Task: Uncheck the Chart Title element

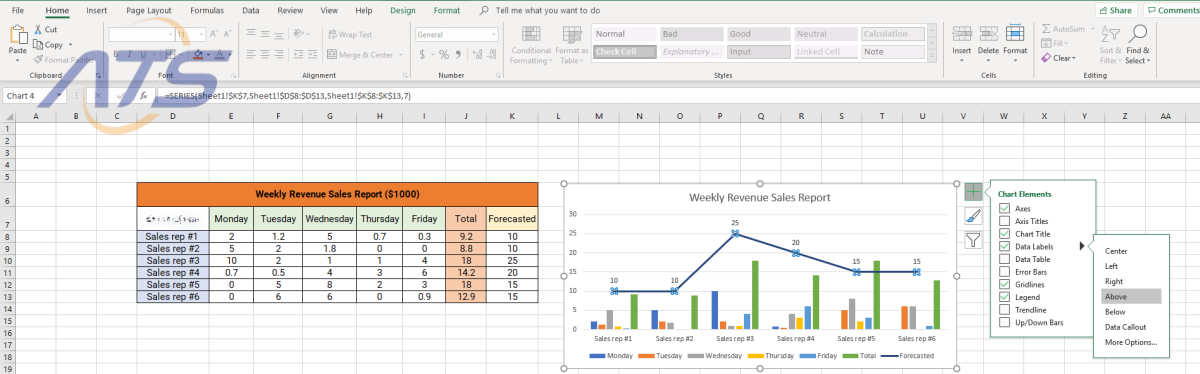Action: point(1004,233)
